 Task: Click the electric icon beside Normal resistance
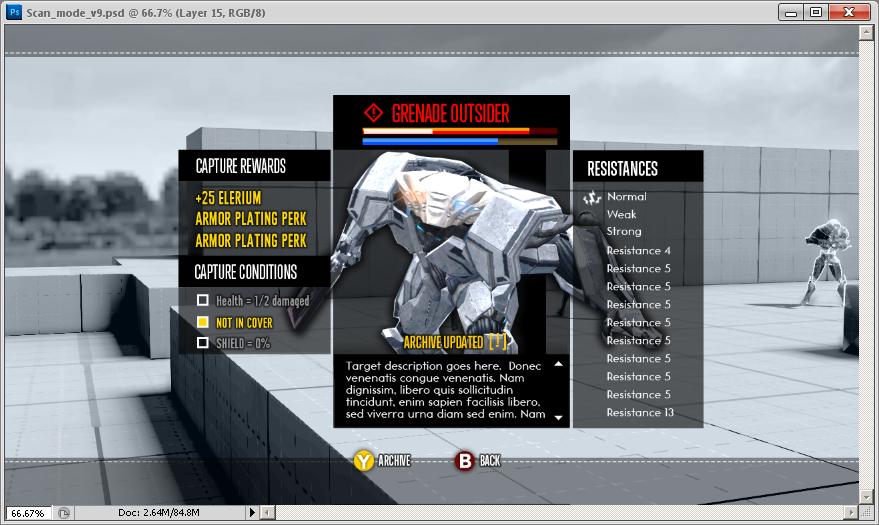591,197
